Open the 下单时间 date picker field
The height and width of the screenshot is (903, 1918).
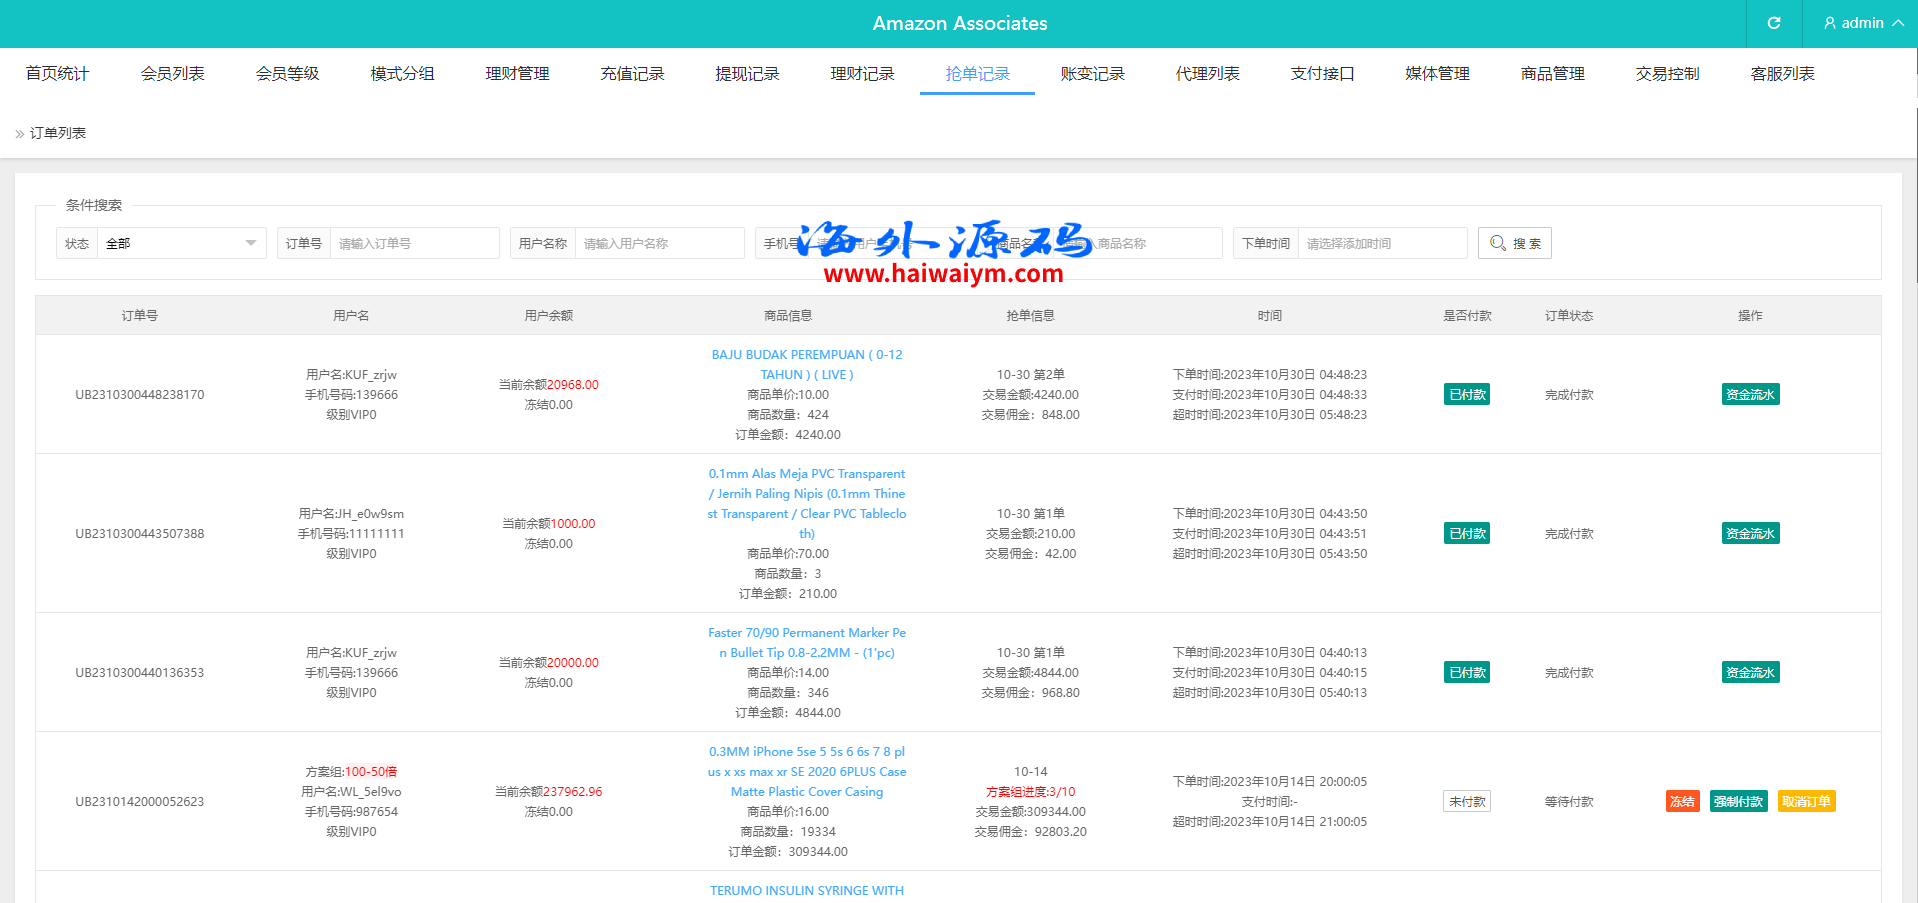coord(1381,243)
